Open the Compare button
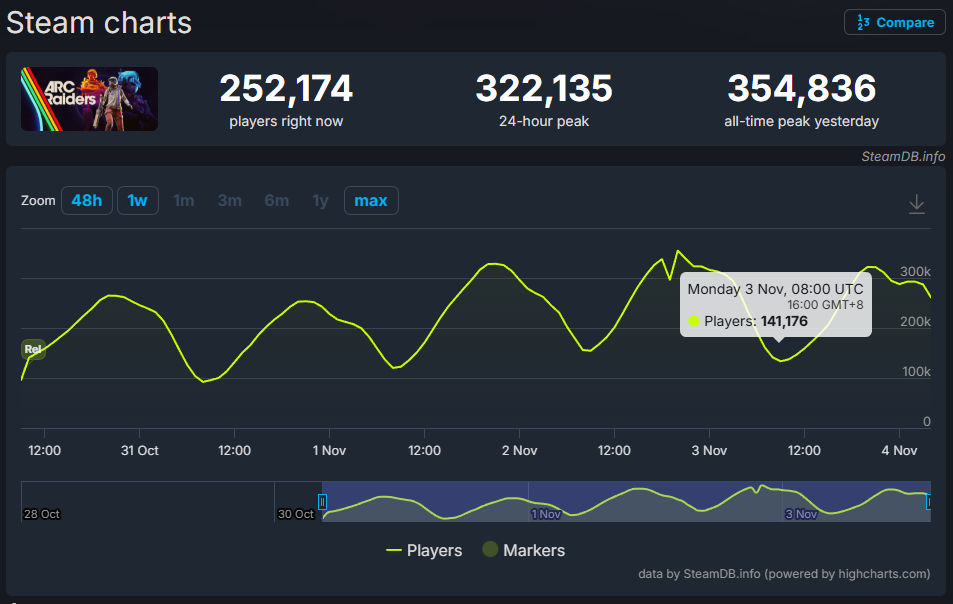 pyautogui.click(x=895, y=22)
